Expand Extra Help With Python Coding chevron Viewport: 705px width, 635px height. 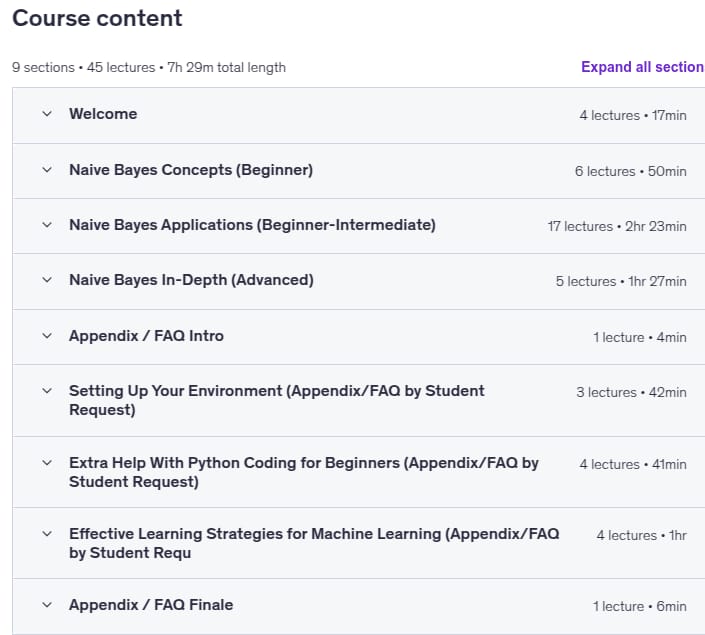(47, 463)
